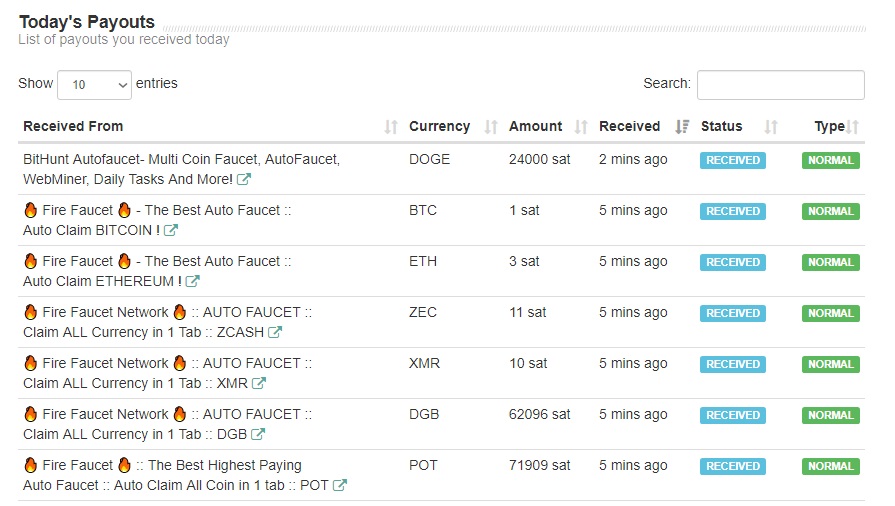Open Fire Faucet Auto Claim ETHEREUM link
The width and height of the screenshot is (895, 506).
click(157, 271)
